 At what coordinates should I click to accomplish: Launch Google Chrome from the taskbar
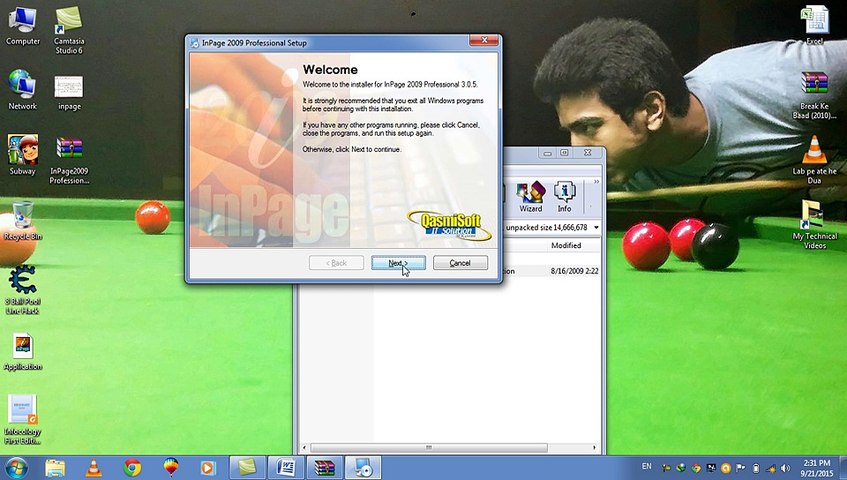pos(132,467)
